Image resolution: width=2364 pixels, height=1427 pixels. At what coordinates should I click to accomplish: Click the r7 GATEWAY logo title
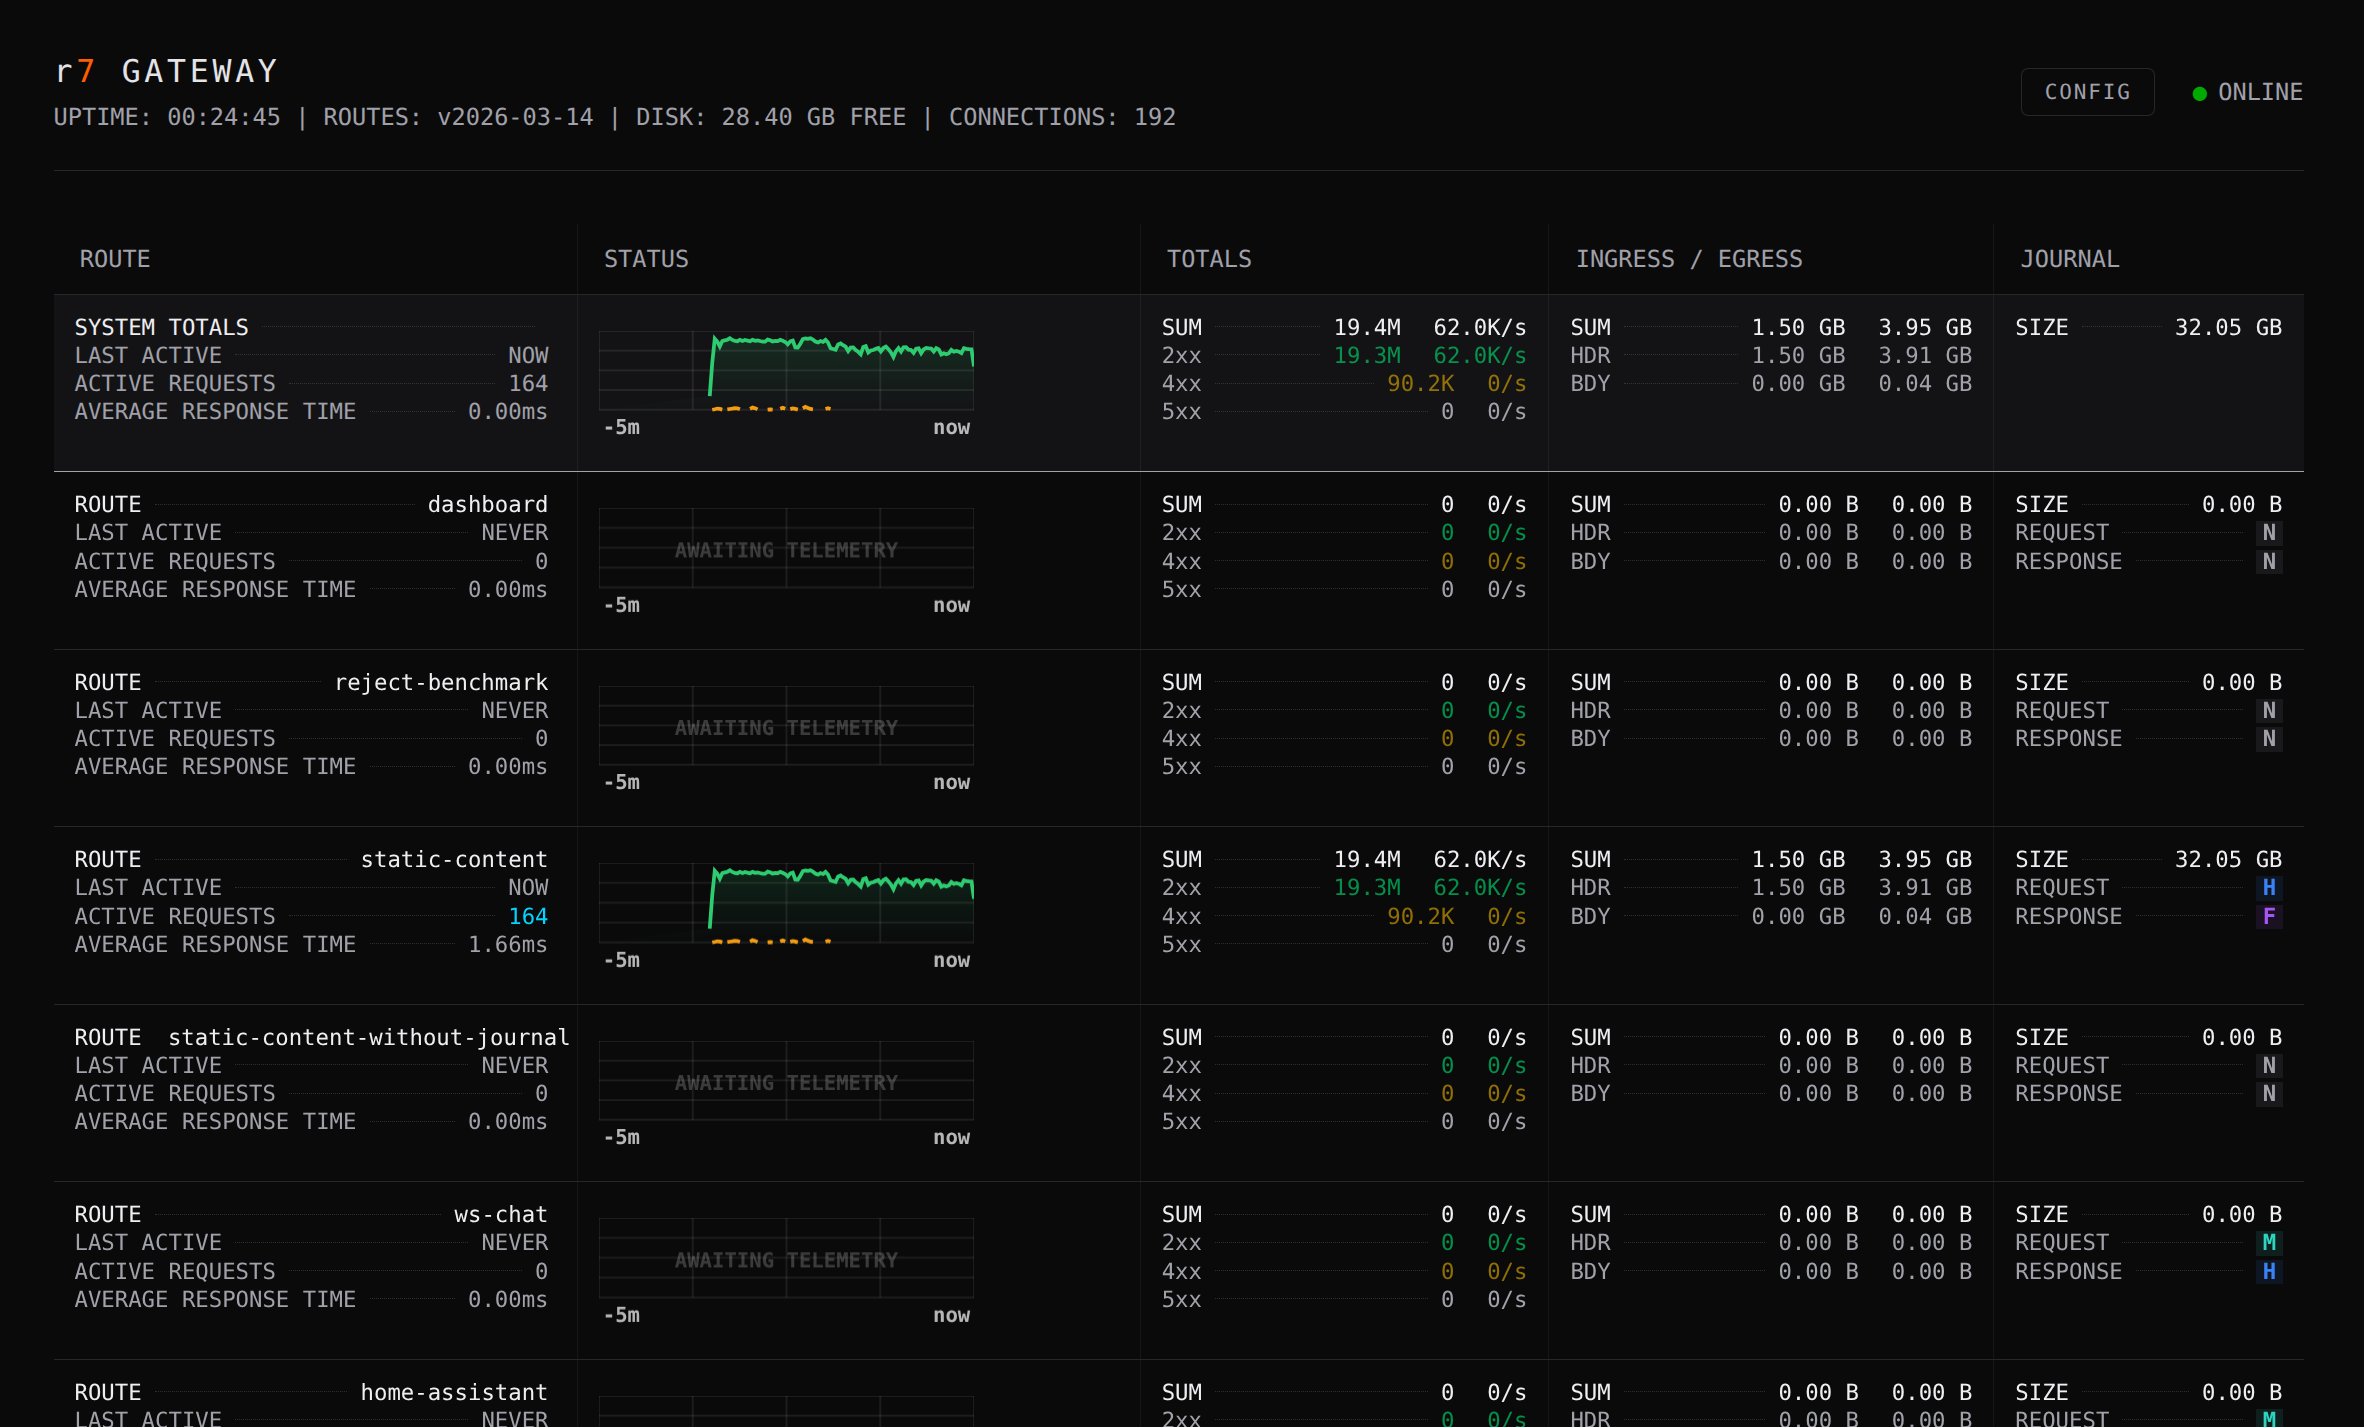(x=166, y=71)
